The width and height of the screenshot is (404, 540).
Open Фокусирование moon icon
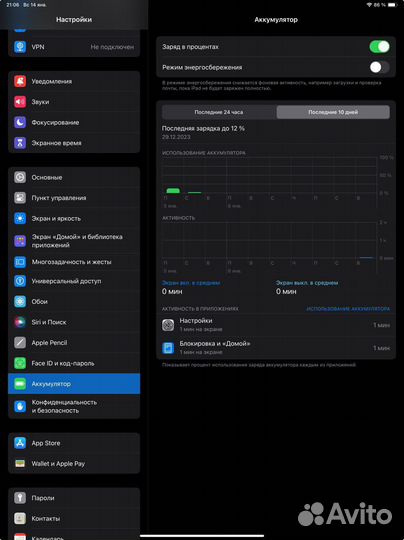pyautogui.click(x=20, y=122)
